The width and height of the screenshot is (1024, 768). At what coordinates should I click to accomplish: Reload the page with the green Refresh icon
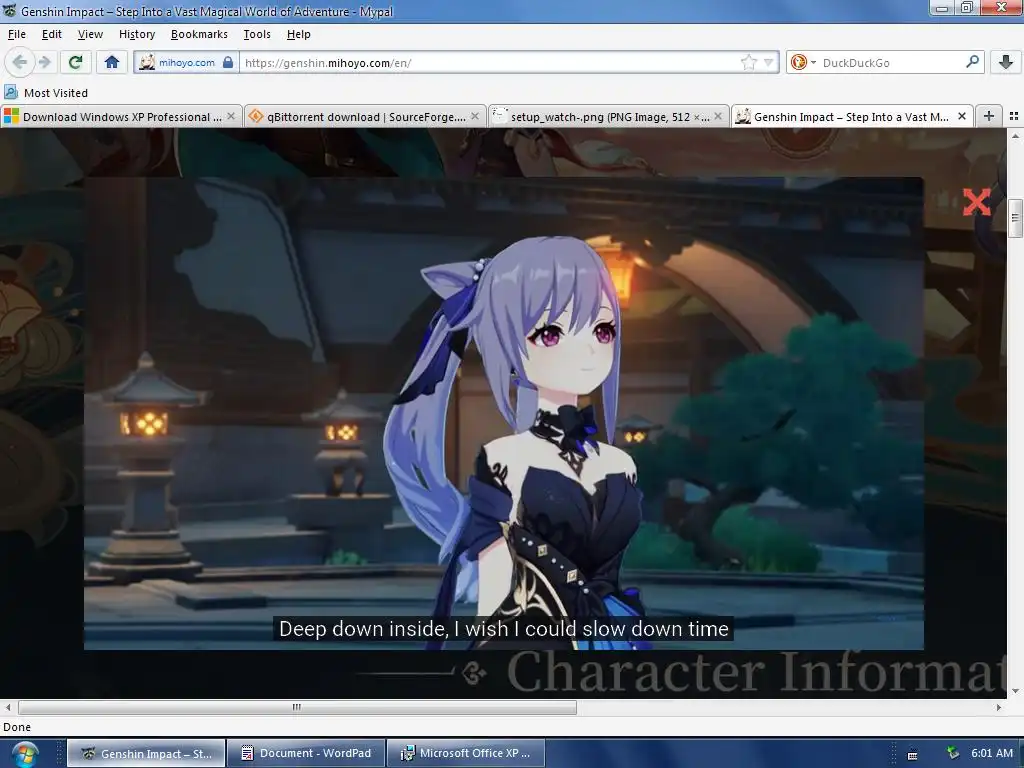[x=75, y=62]
